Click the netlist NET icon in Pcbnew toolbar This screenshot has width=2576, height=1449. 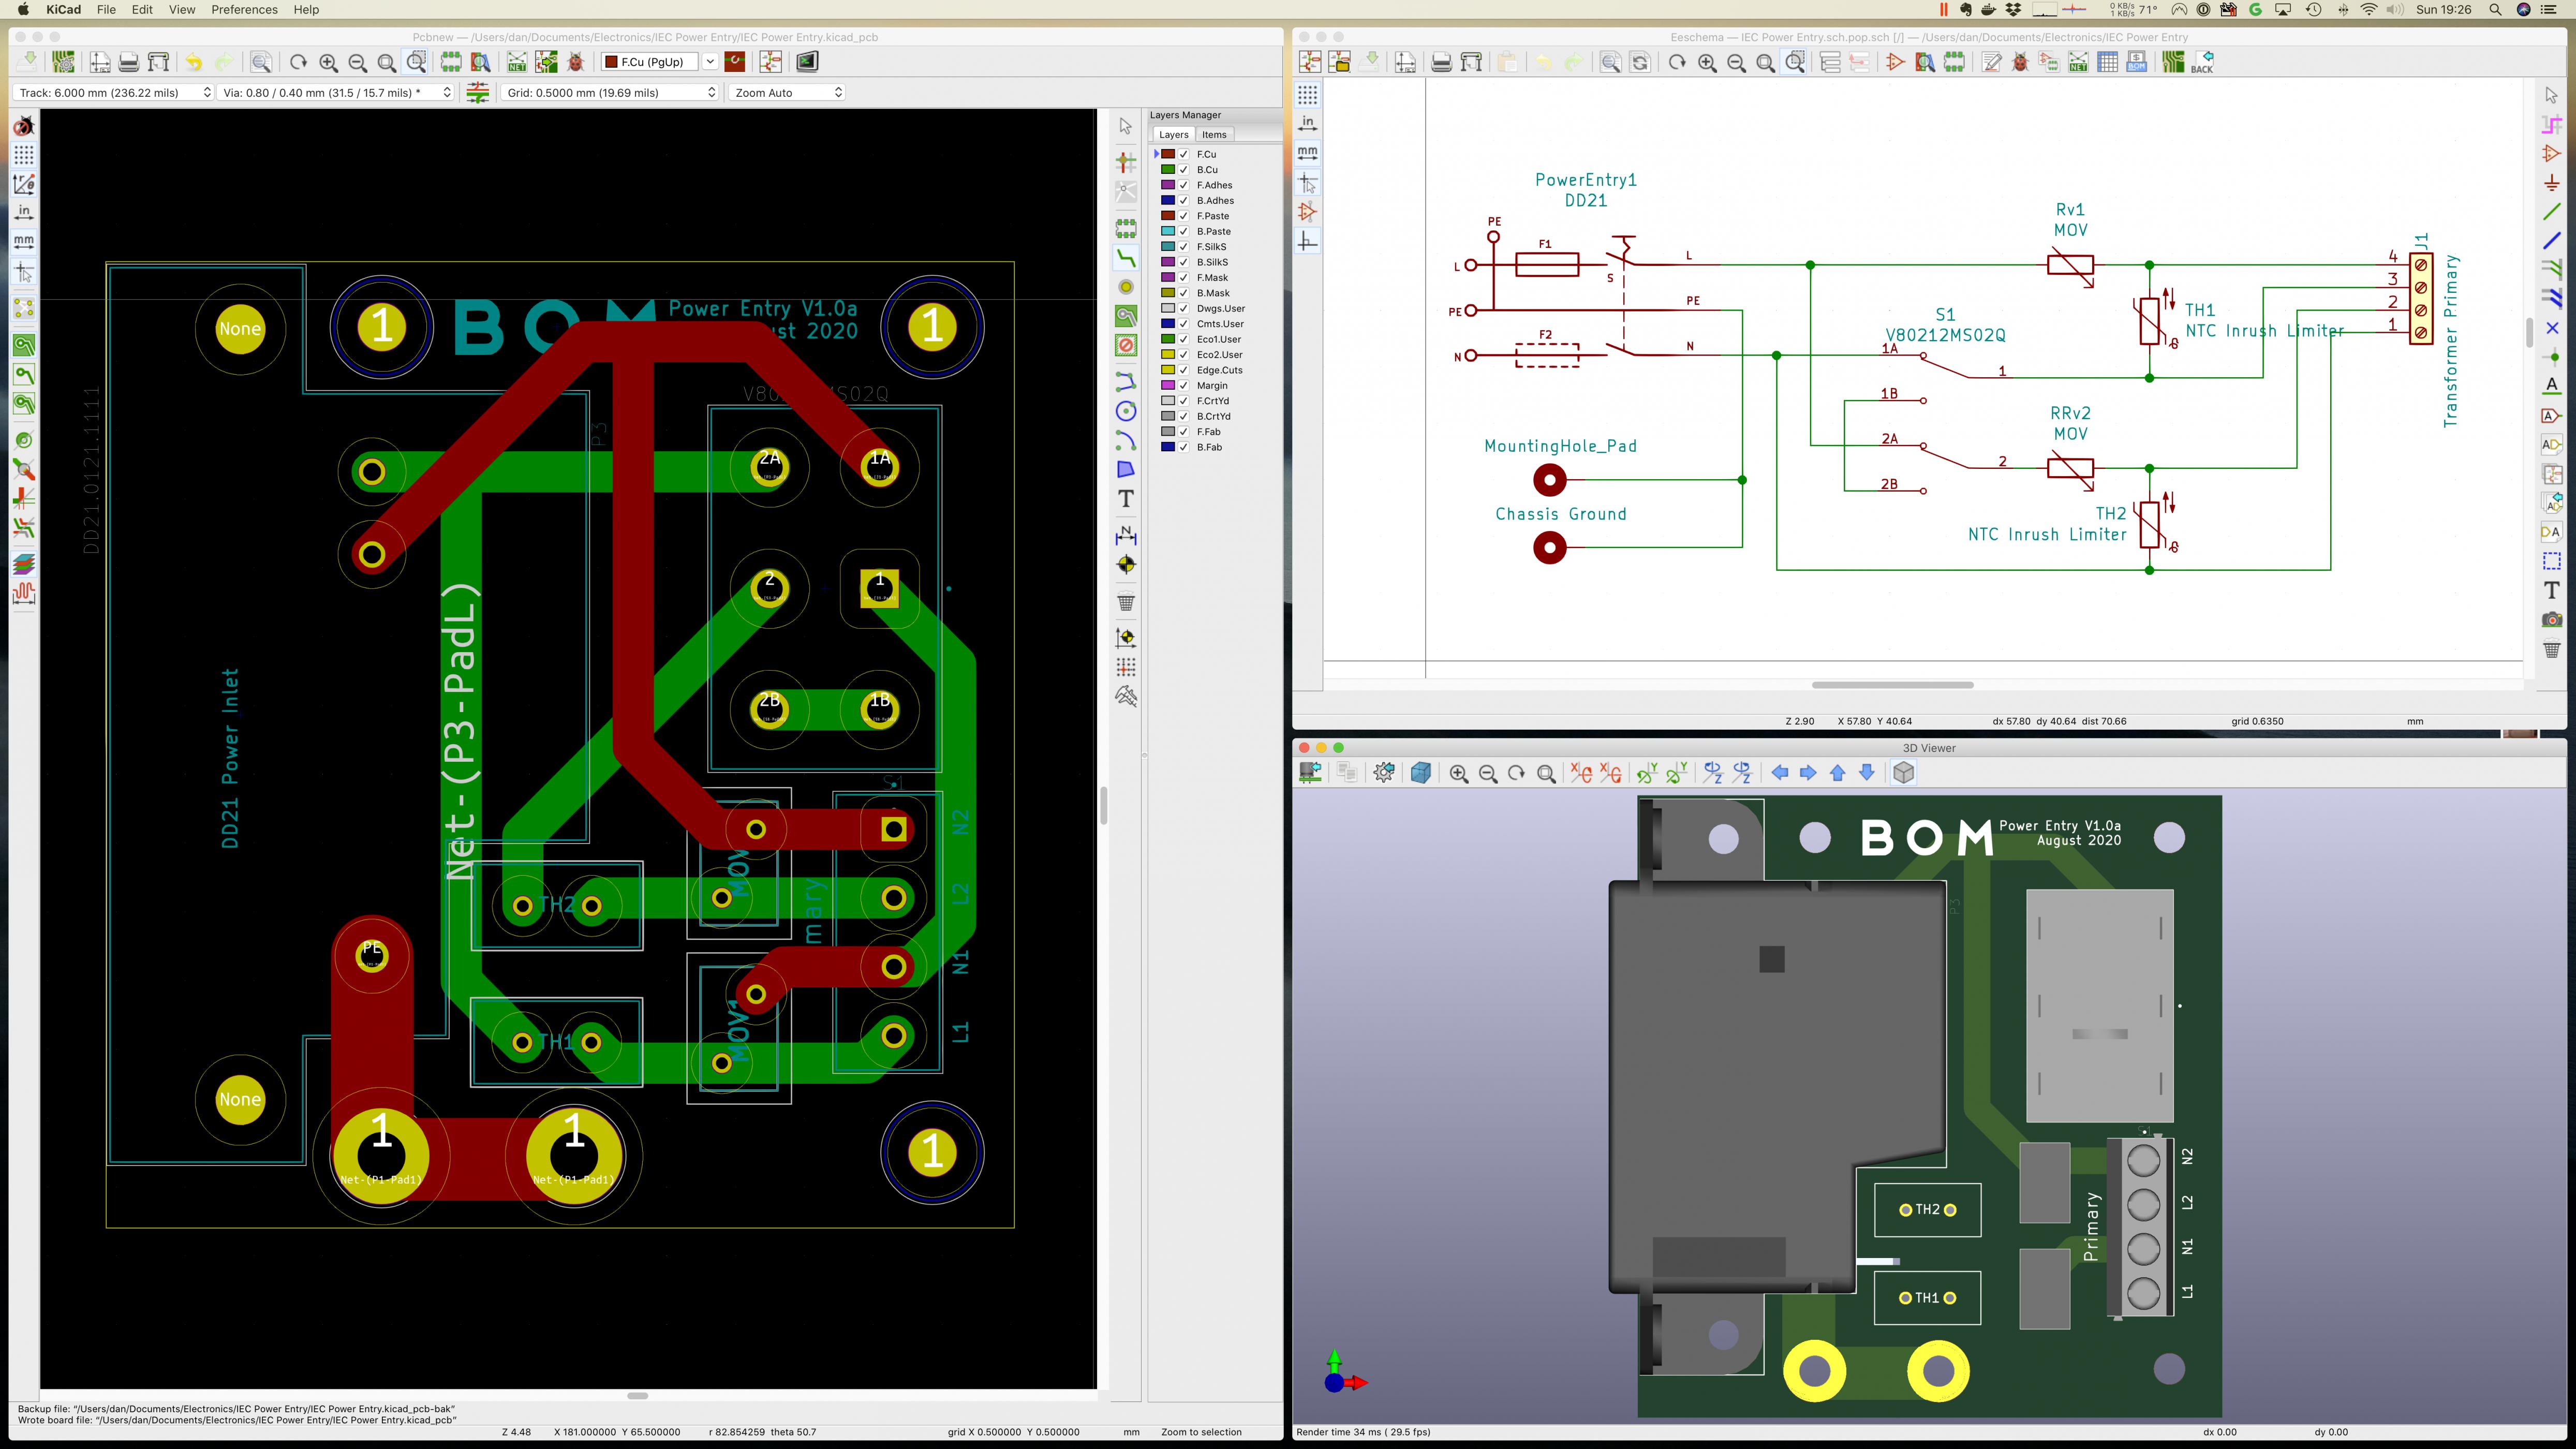tap(517, 62)
